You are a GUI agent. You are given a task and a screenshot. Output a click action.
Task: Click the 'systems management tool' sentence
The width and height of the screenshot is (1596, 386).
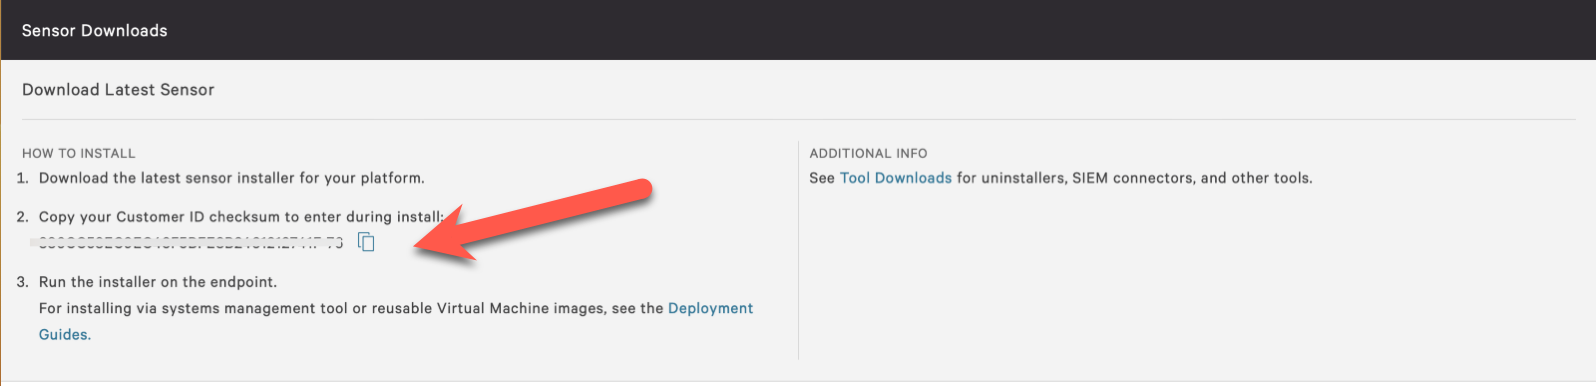tap(351, 308)
